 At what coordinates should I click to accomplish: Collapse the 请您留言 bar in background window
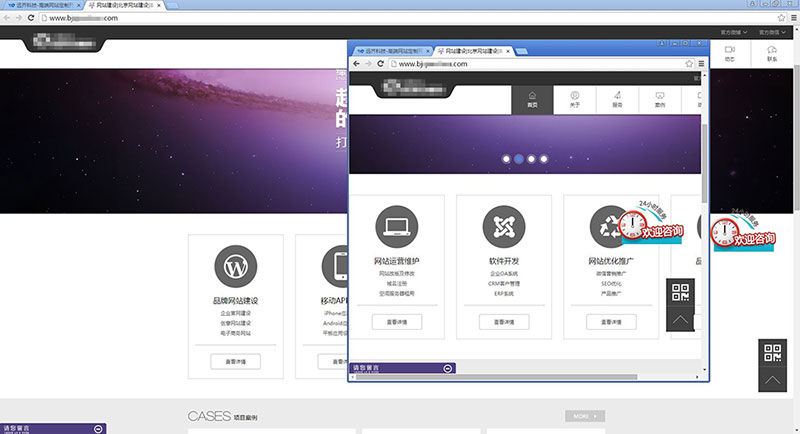tap(98, 429)
